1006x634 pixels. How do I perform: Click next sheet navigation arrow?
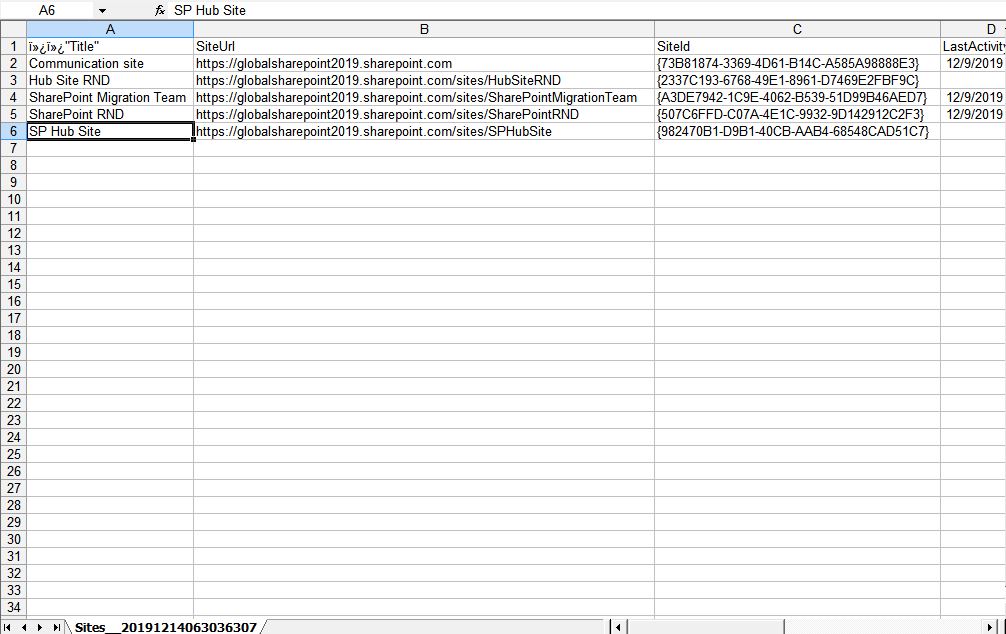point(40,627)
